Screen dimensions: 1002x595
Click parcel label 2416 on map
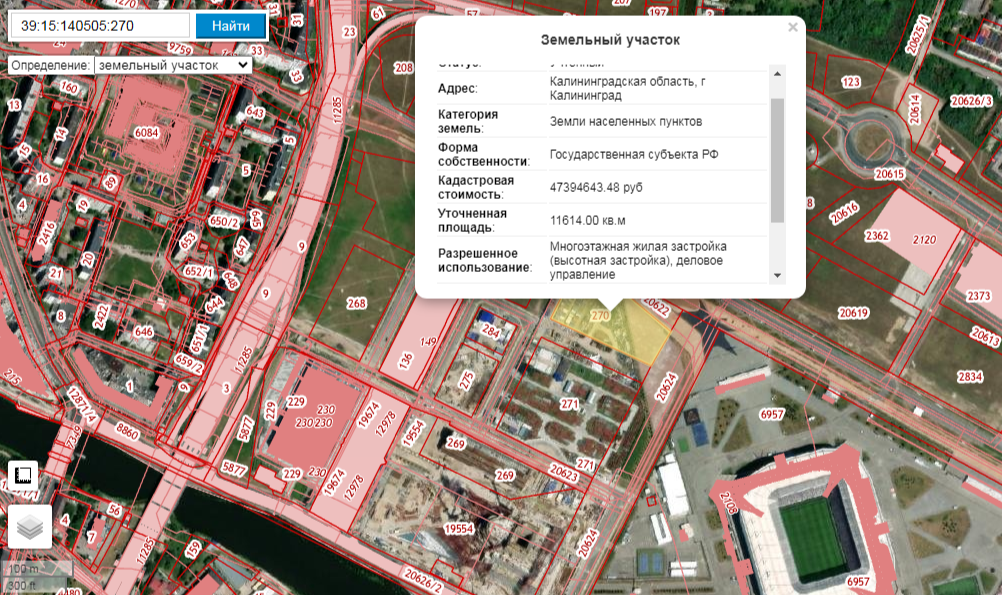(46, 235)
